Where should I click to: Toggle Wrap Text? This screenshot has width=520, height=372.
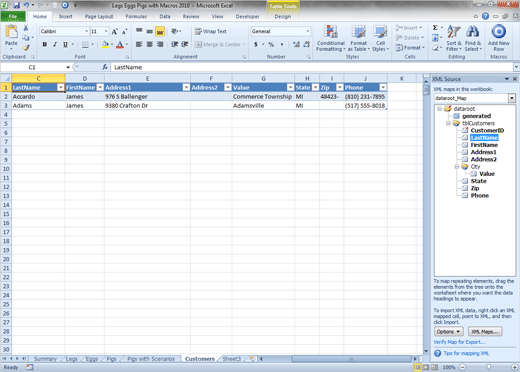[211, 31]
